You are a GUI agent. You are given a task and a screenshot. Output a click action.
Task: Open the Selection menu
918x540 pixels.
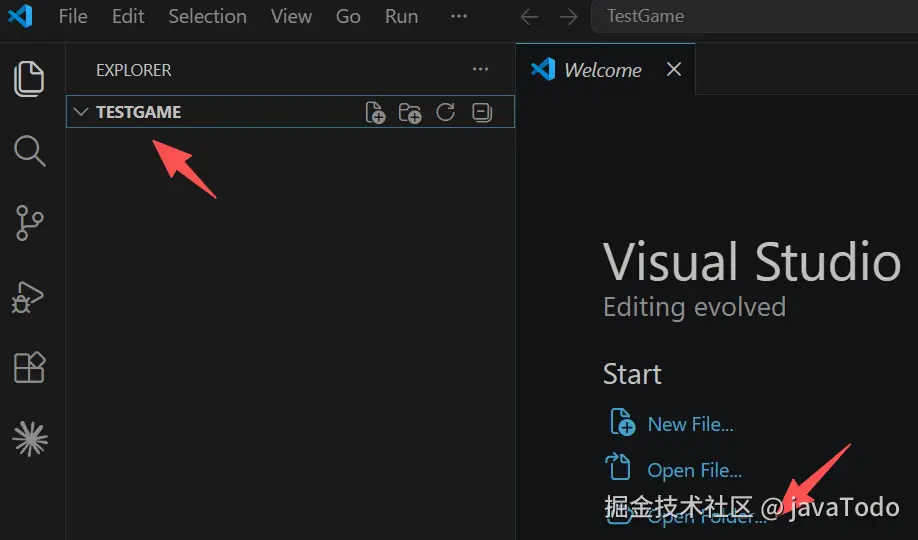[x=207, y=17]
